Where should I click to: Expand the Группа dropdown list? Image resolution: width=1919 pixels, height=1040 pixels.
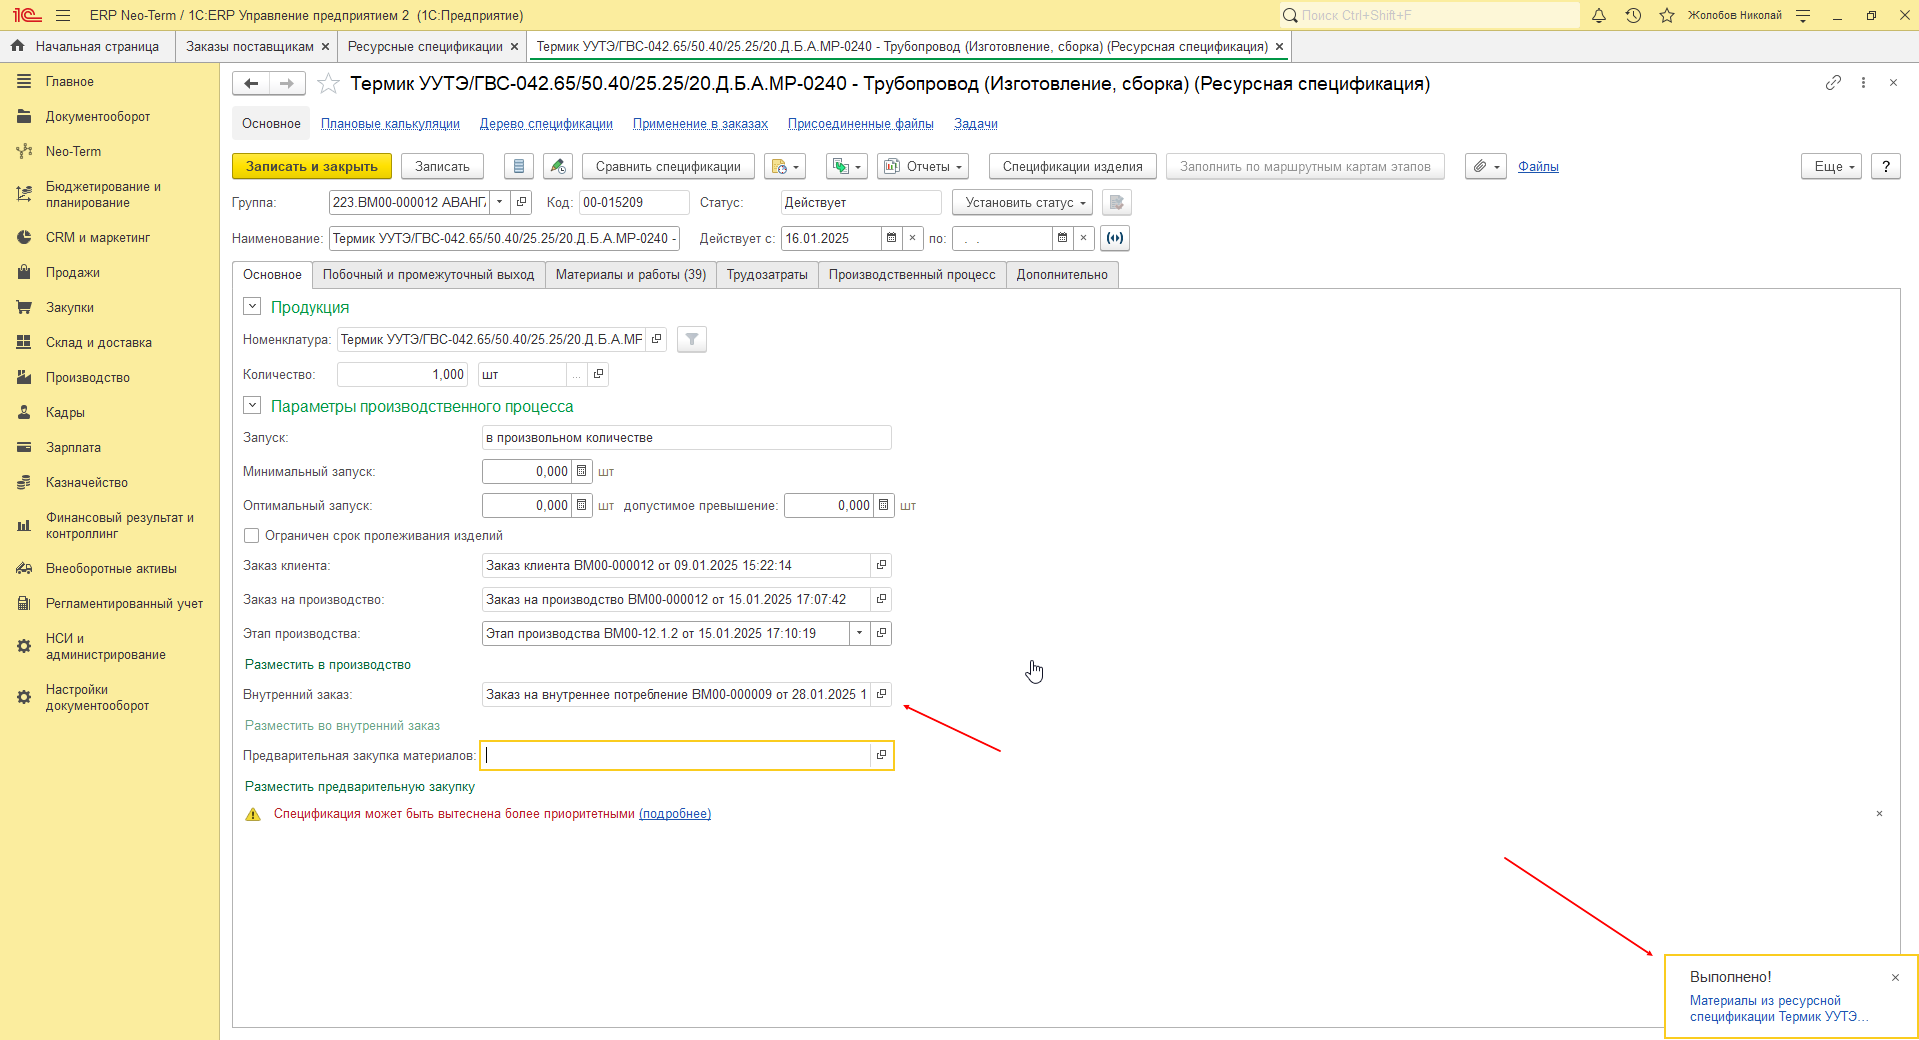click(500, 202)
